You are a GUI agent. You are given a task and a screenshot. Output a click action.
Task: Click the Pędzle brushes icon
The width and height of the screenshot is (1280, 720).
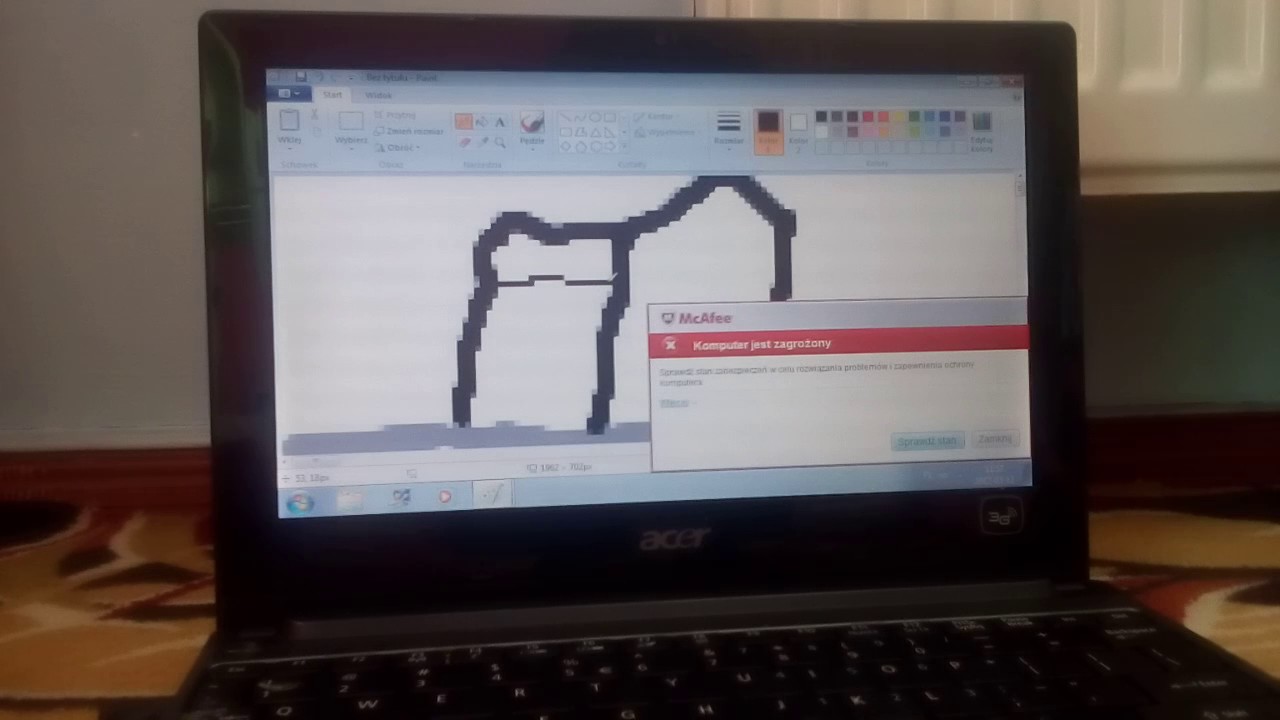(x=532, y=122)
